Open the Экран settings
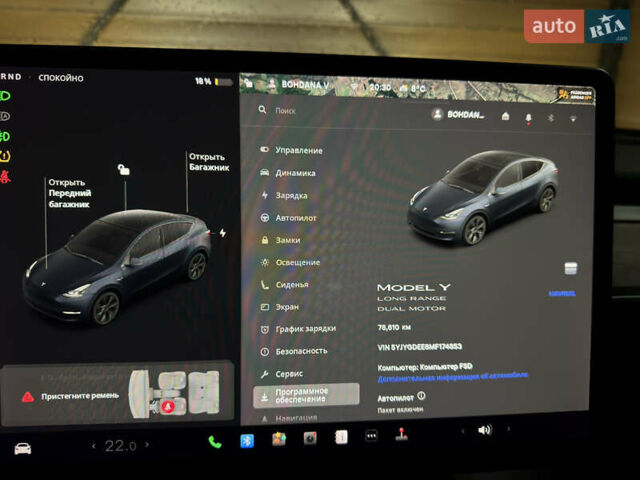Image resolution: width=640 pixels, height=480 pixels. [280, 307]
